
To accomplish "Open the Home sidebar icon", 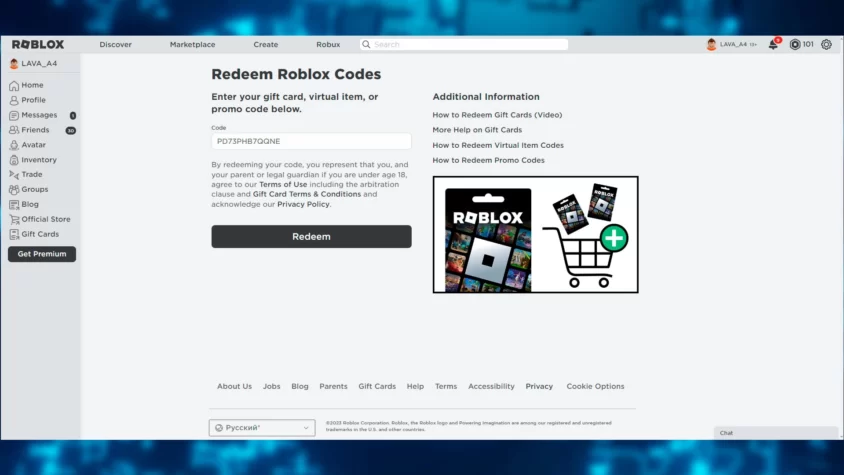I will pyautogui.click(x=14, y=85).
